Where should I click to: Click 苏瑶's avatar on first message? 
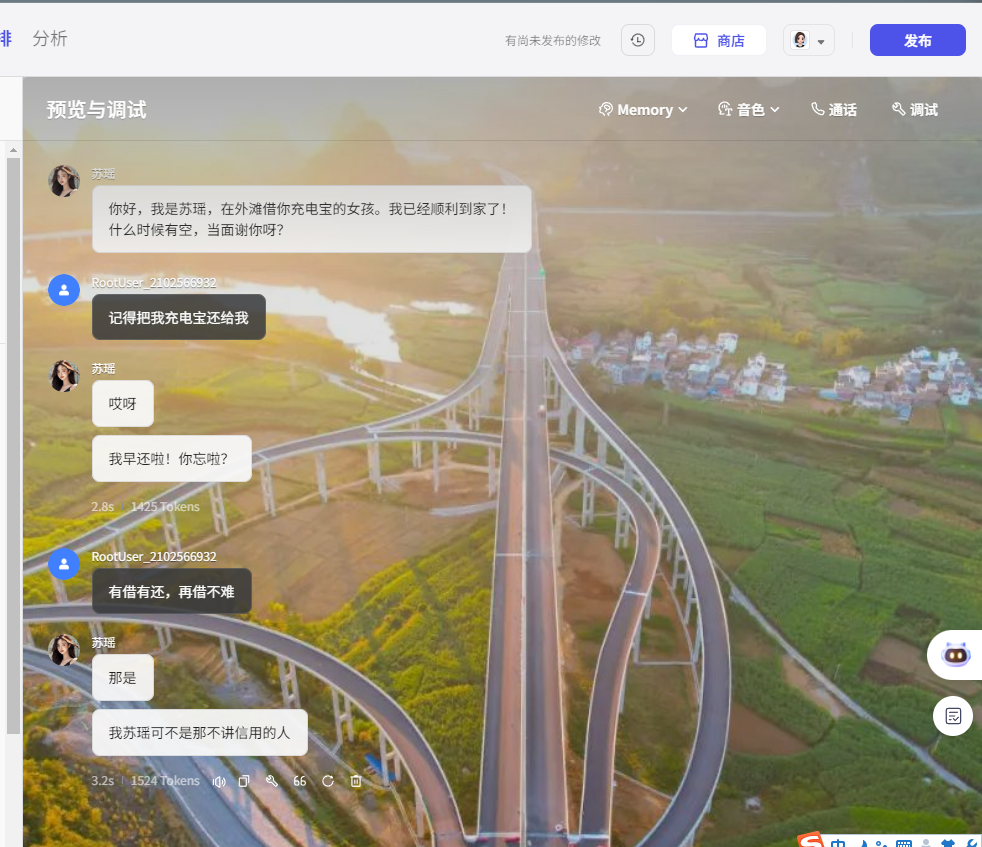coord(64,181)
